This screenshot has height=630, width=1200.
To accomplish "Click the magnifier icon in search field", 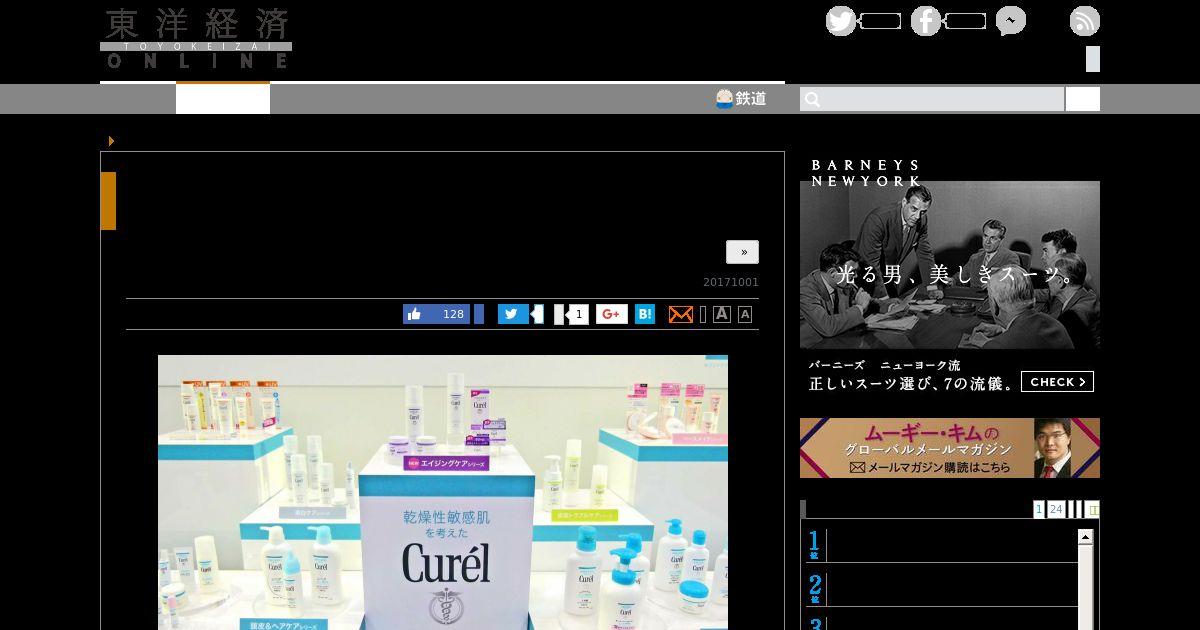I will [x=813, y=99].
